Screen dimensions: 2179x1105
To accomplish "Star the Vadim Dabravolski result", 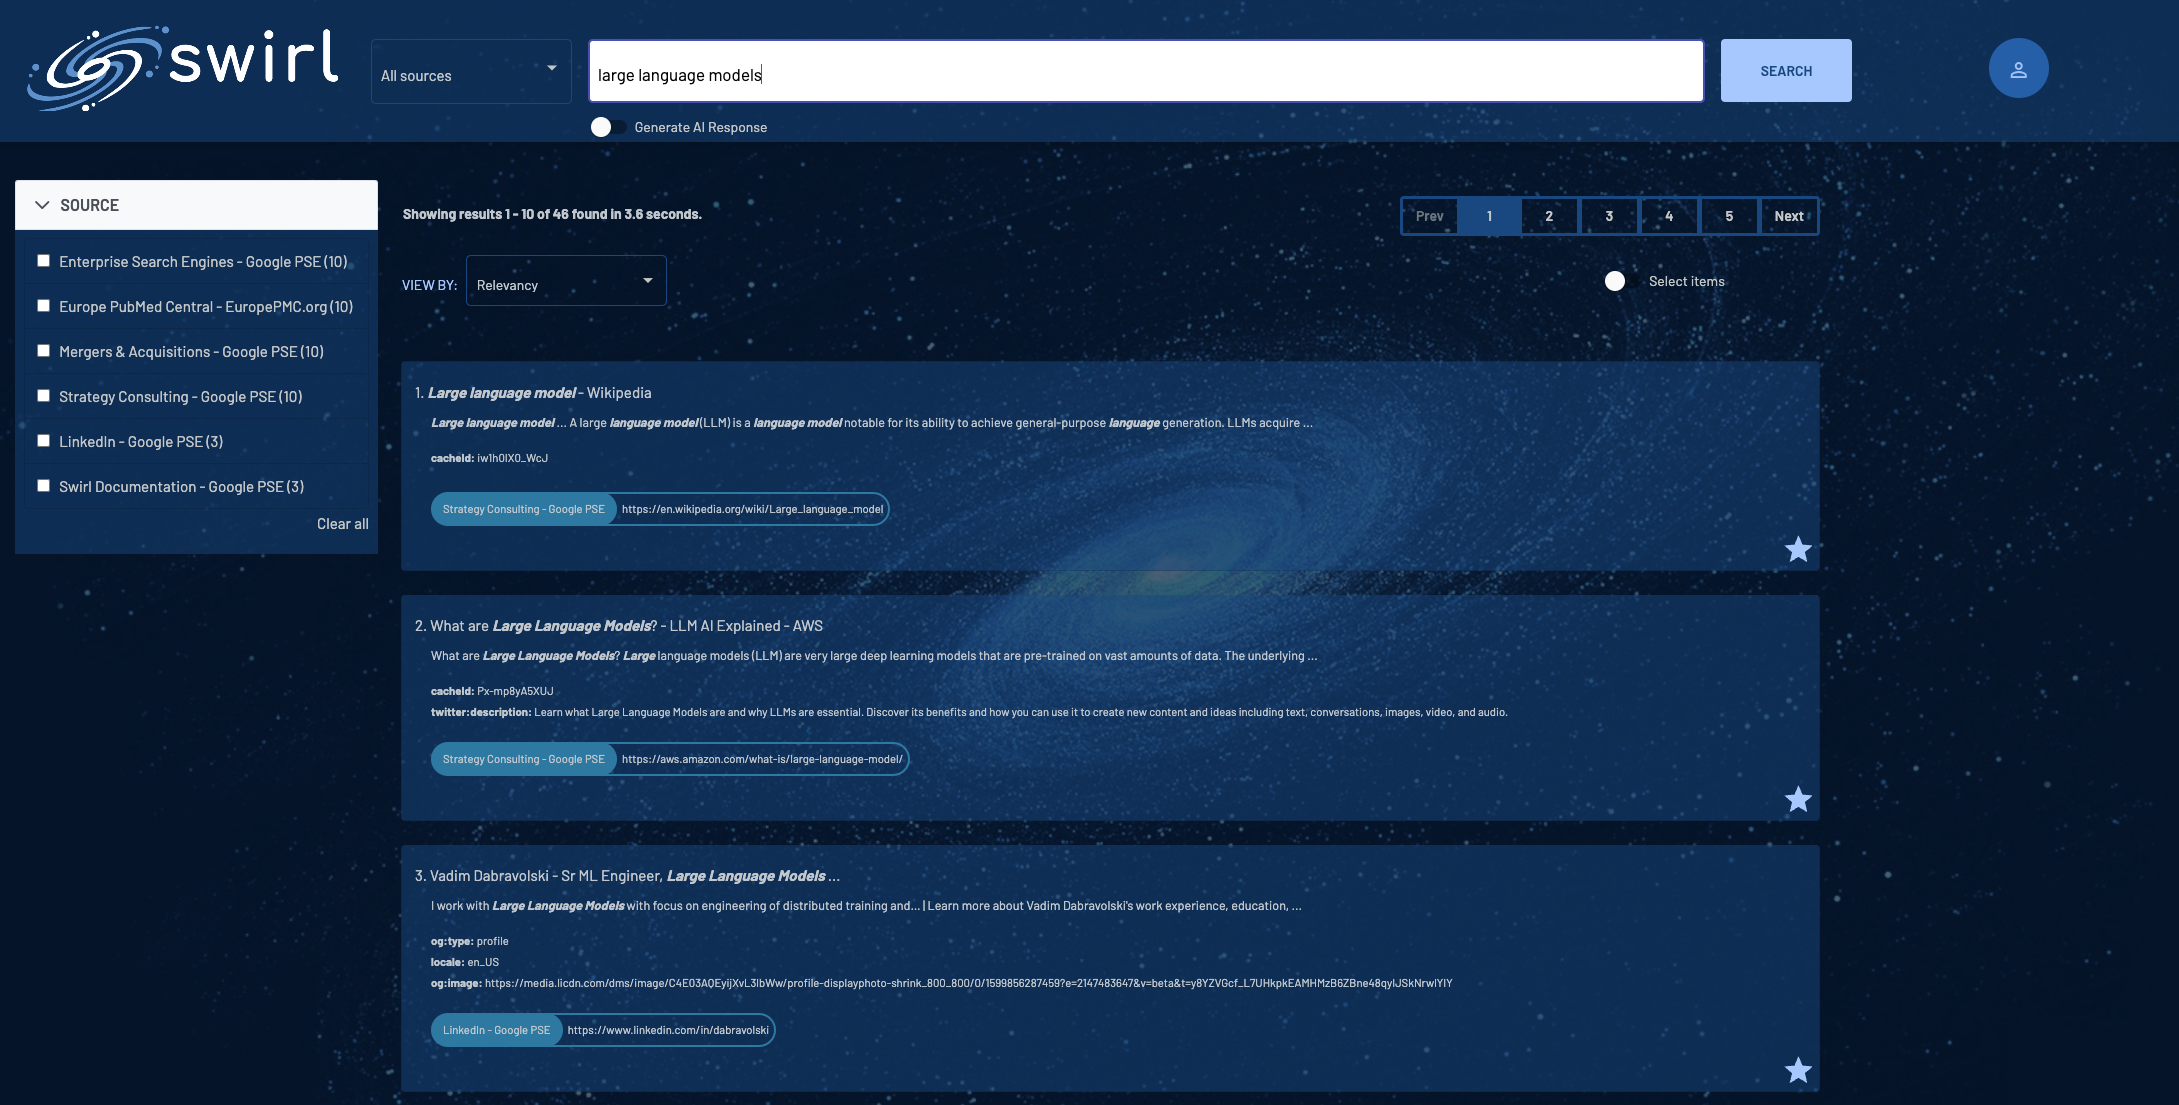I will point(1798,1070).
